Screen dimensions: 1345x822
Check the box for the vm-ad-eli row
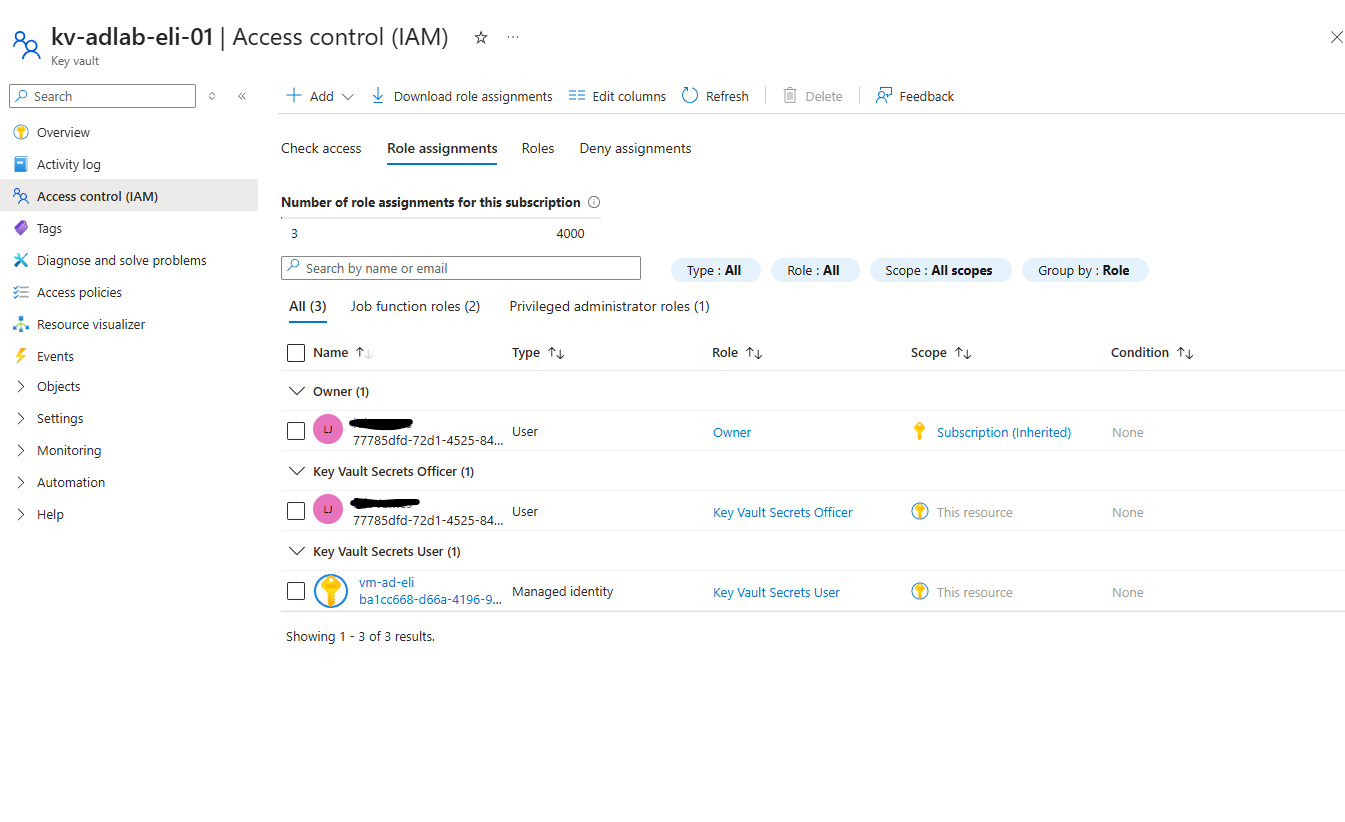click(296, 591)
